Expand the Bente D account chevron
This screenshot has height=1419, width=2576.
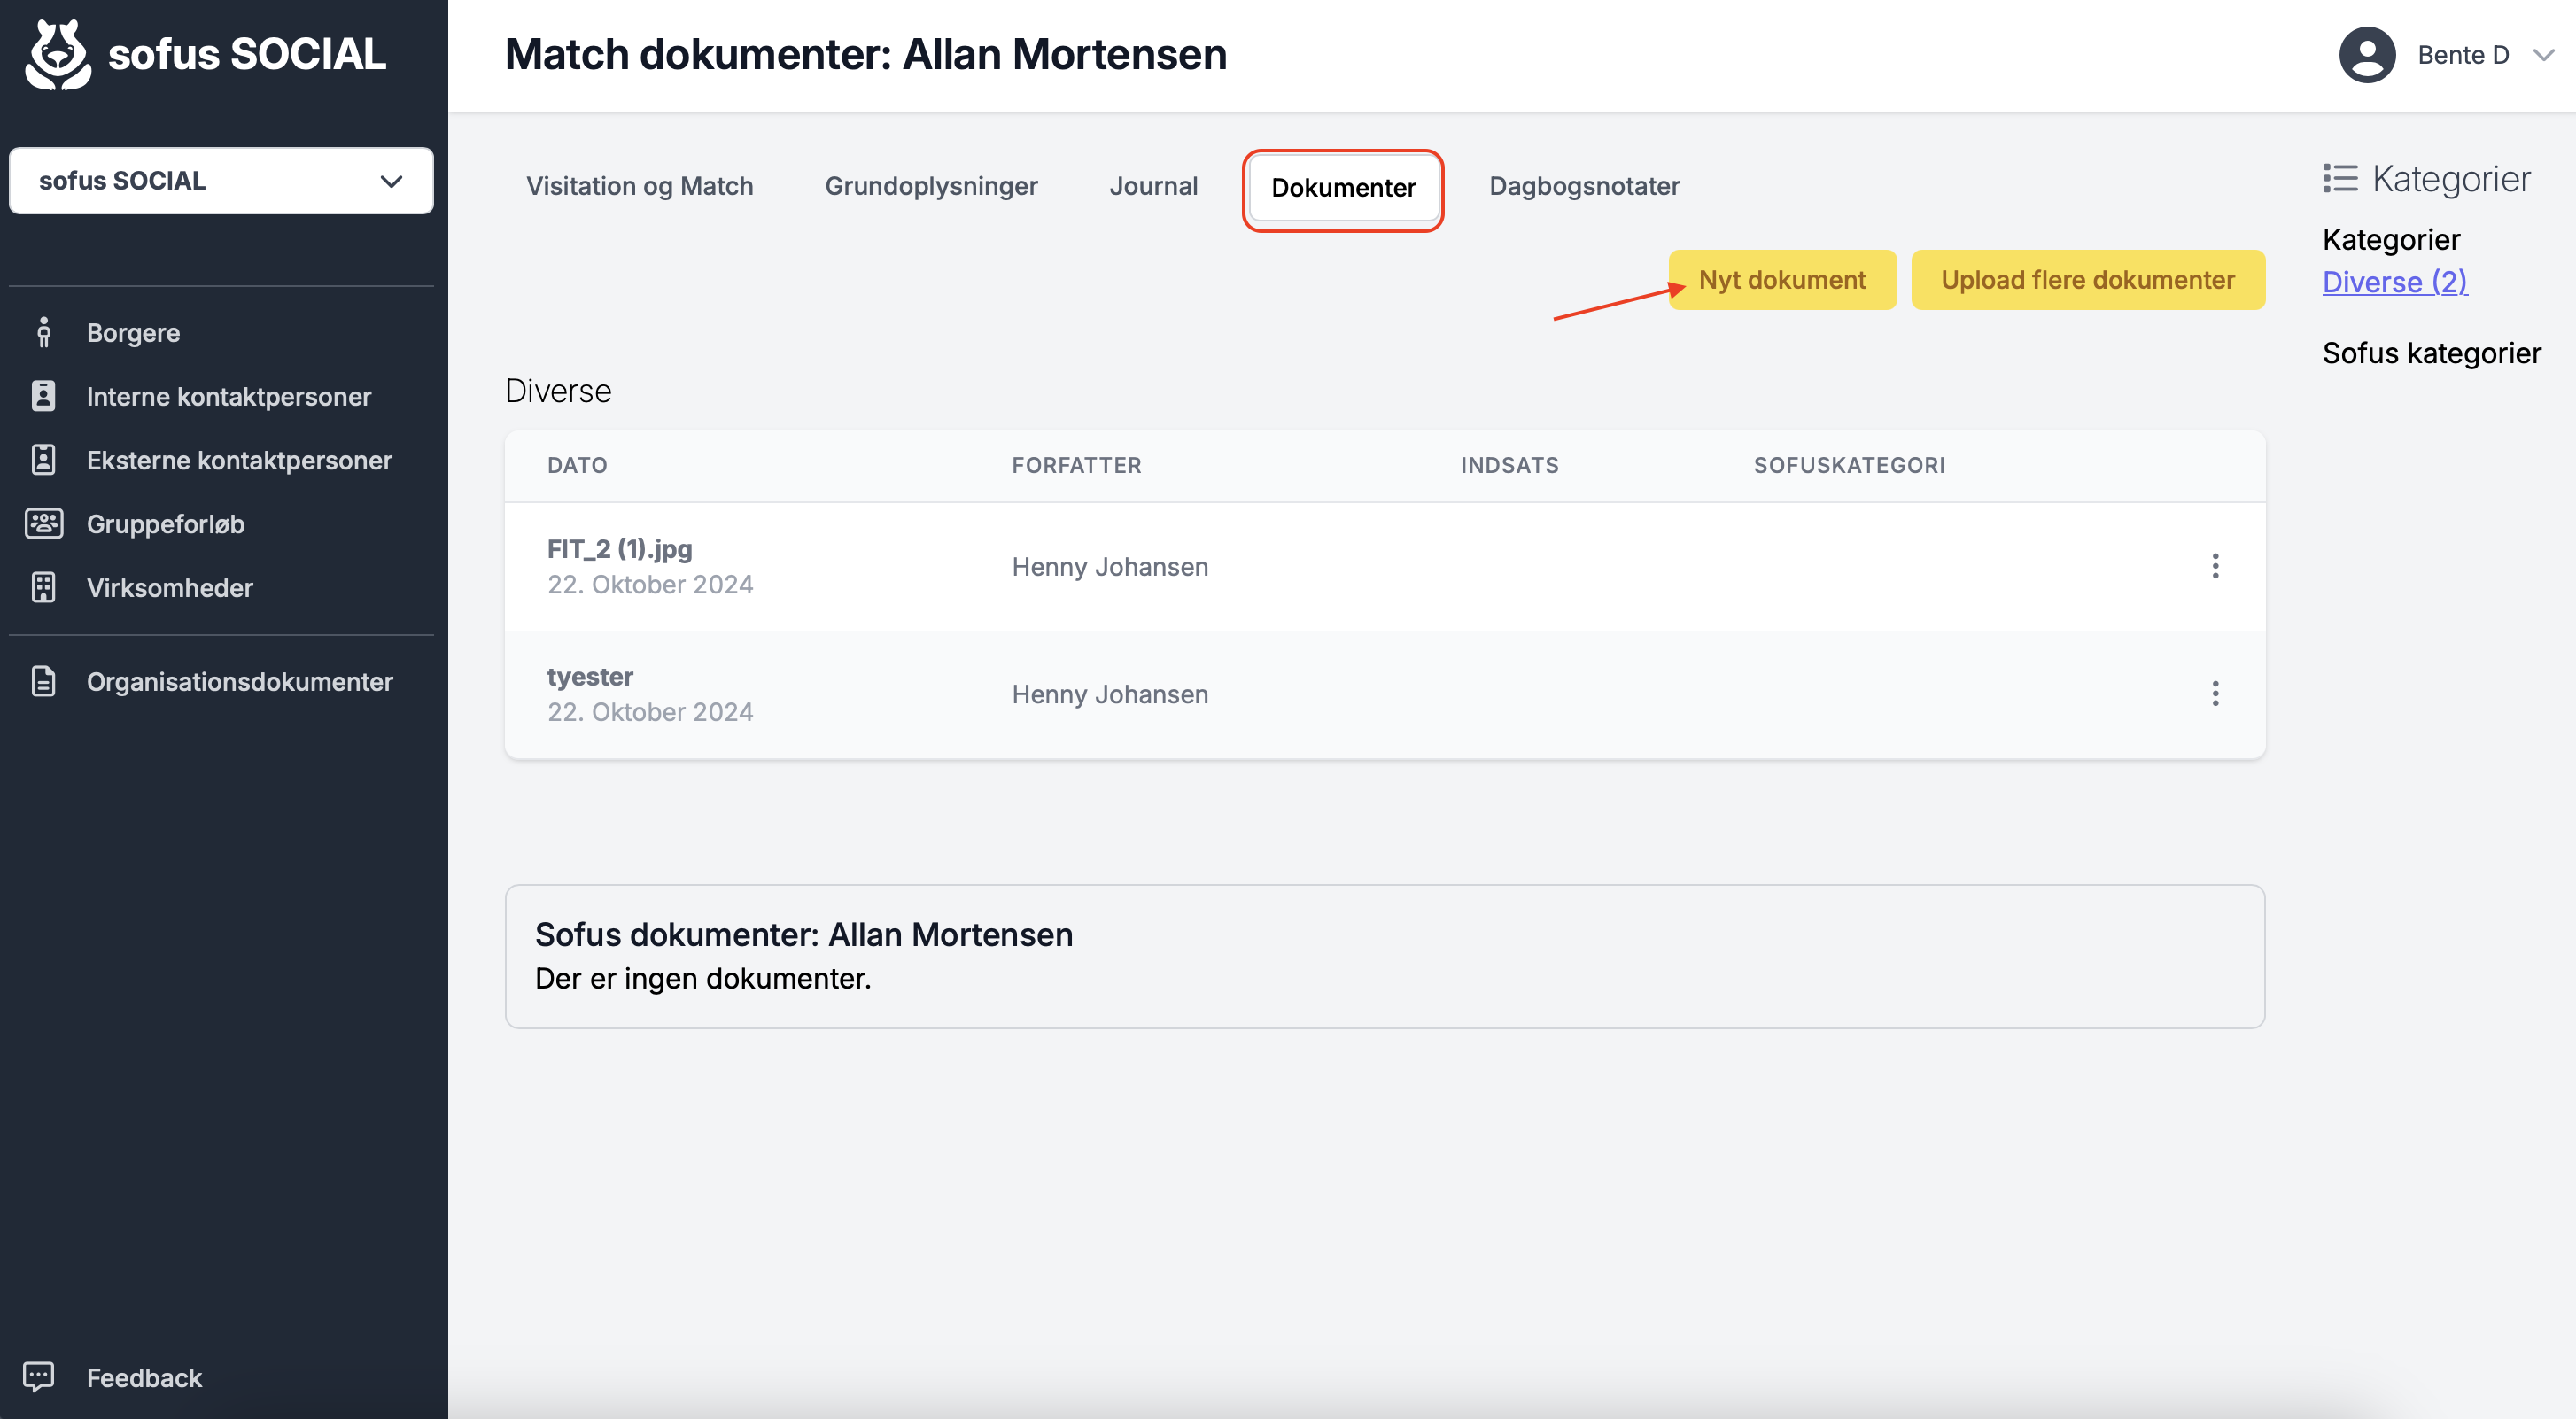[2543, 55]
